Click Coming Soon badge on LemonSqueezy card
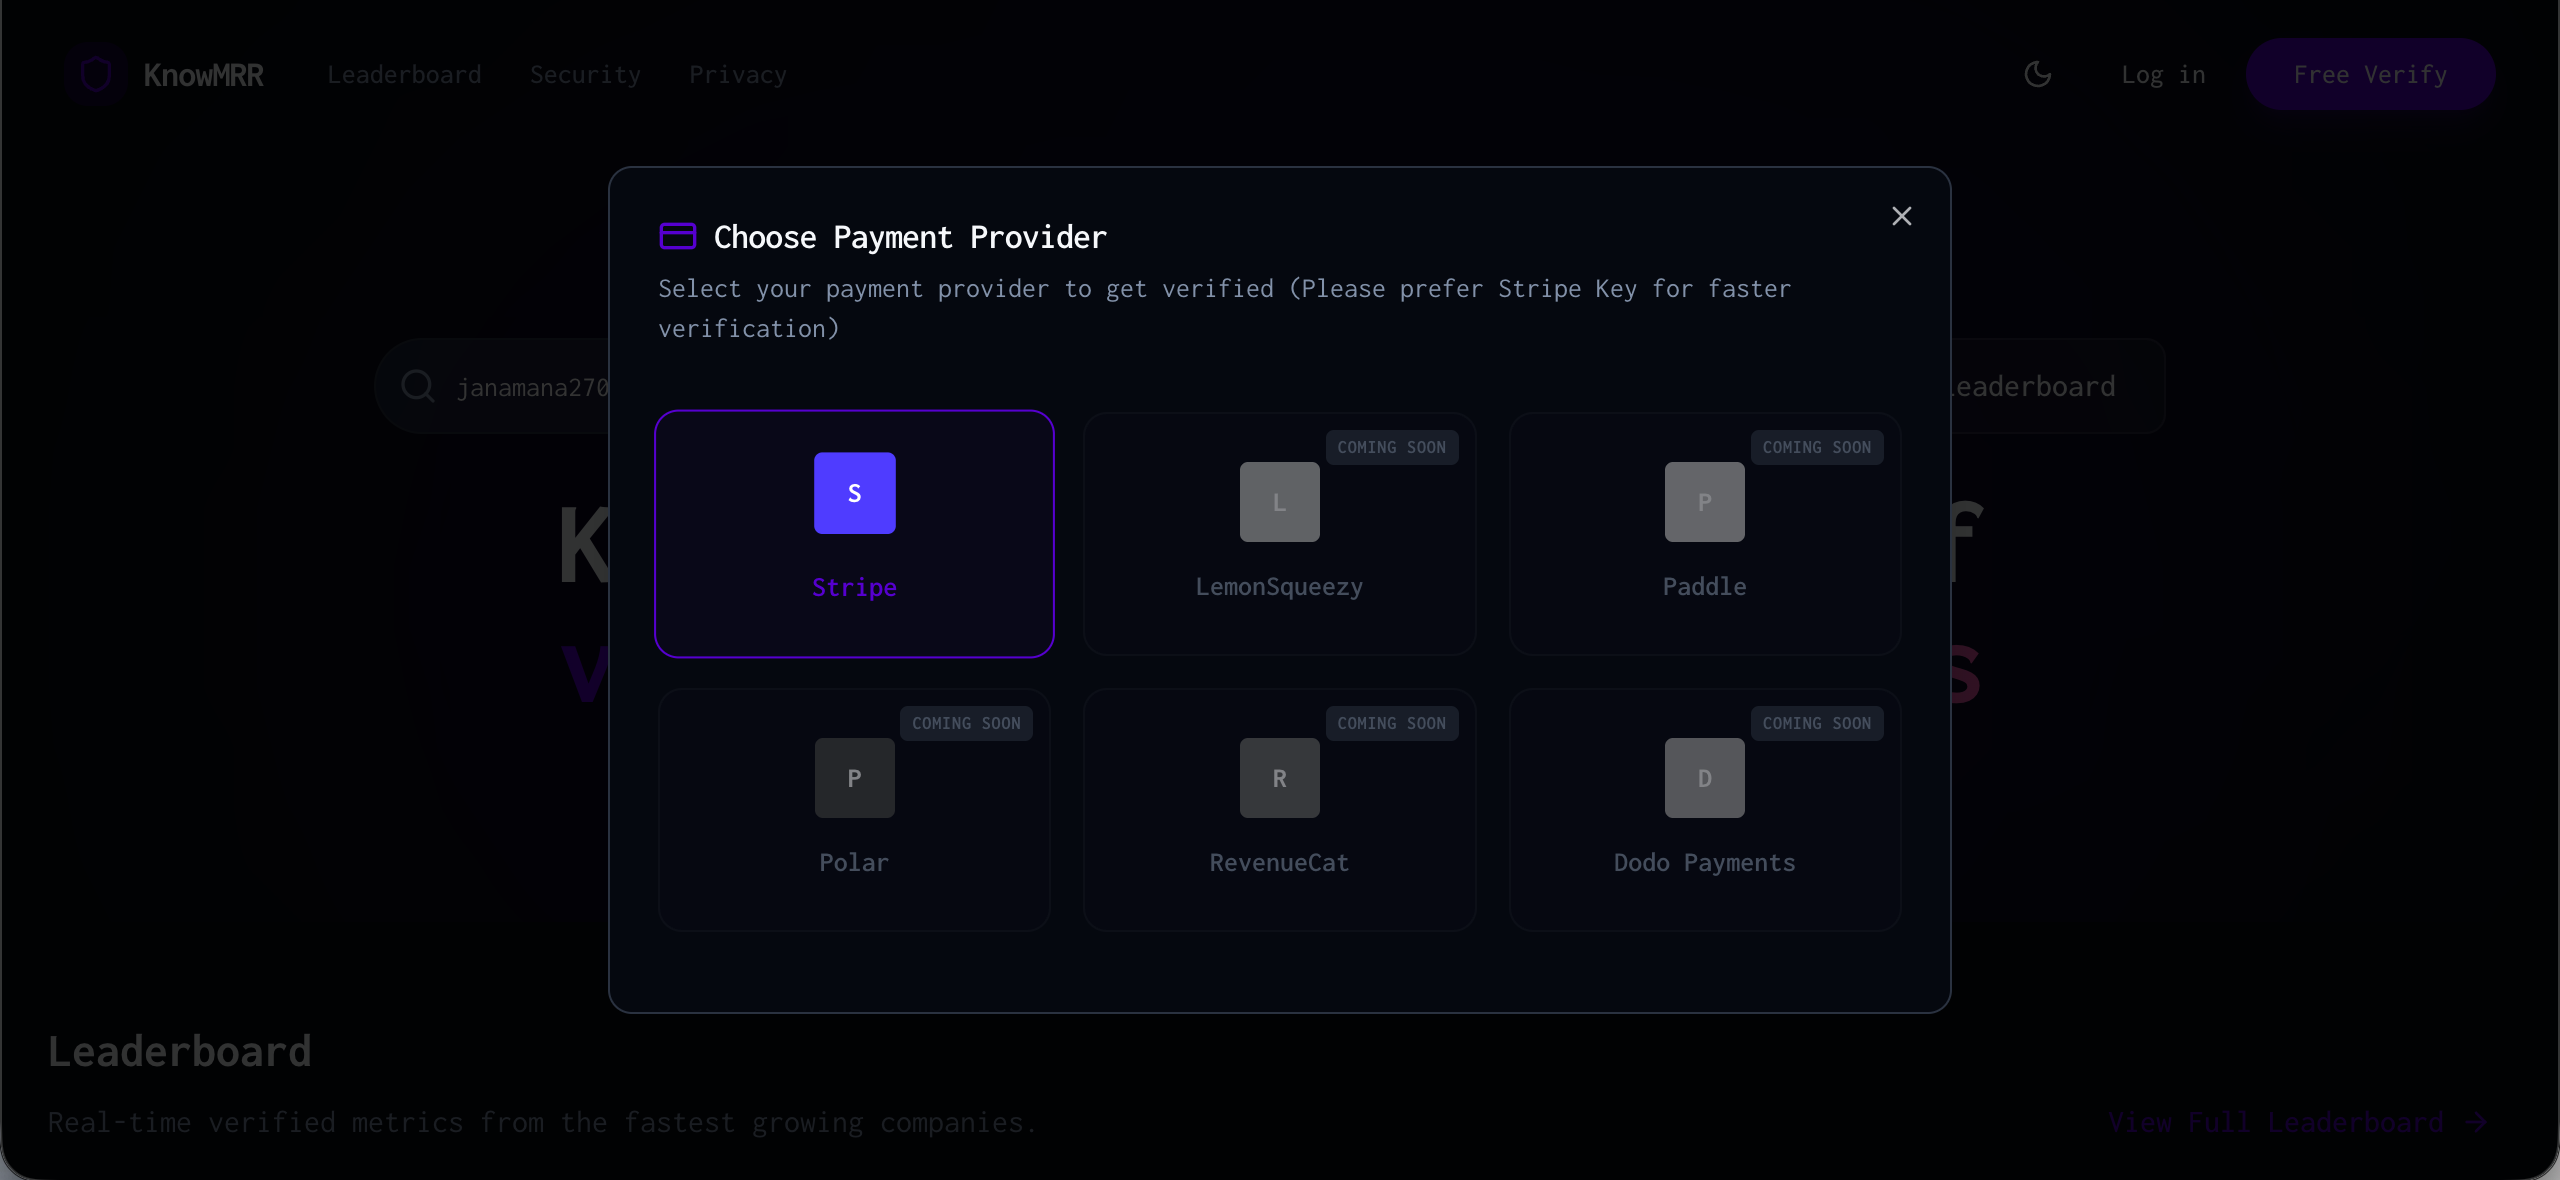This screenshot has width=2560, height=1180. [x=1391, y=447]
